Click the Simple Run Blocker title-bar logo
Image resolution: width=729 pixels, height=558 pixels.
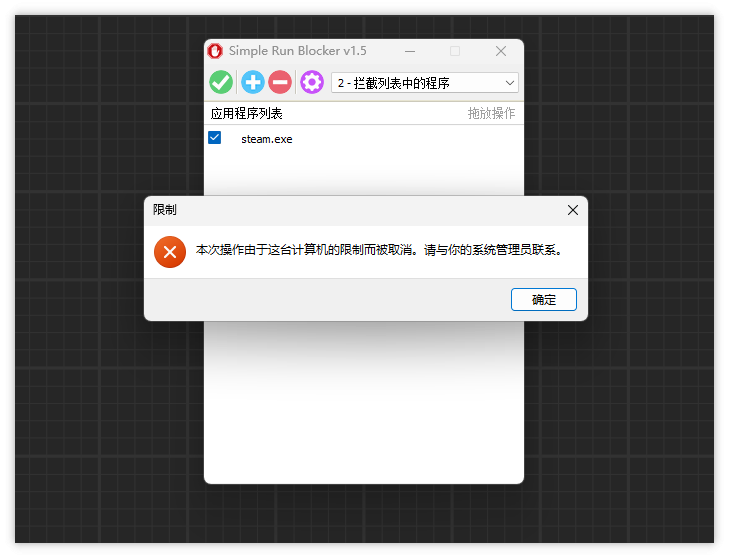click(214, 51)
